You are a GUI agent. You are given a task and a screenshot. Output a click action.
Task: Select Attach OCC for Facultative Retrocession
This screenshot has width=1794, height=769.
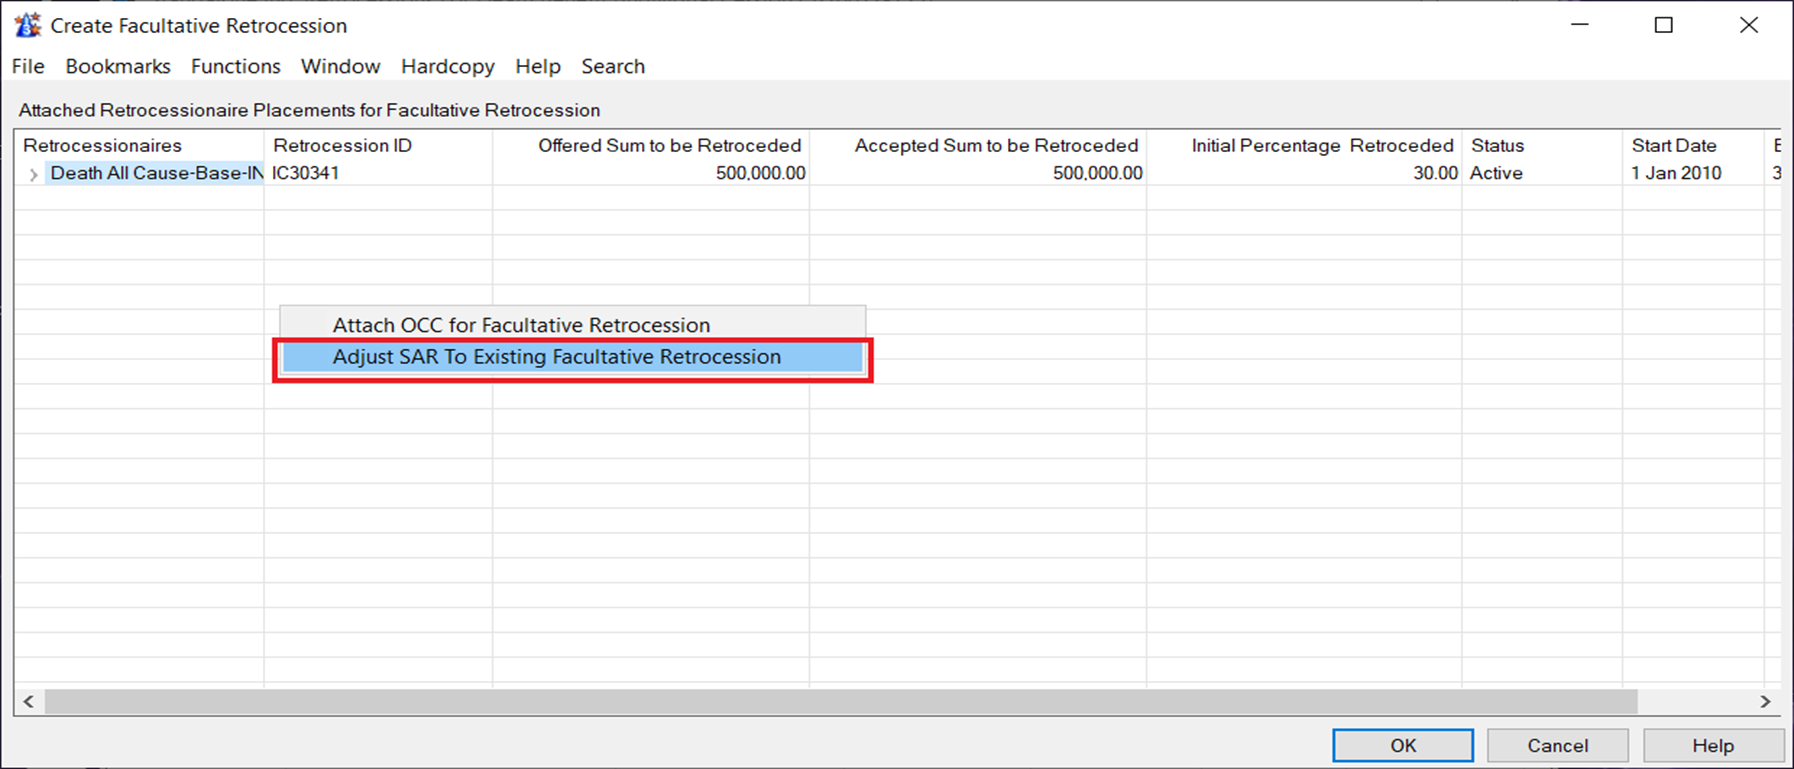(x=521, y=325)
